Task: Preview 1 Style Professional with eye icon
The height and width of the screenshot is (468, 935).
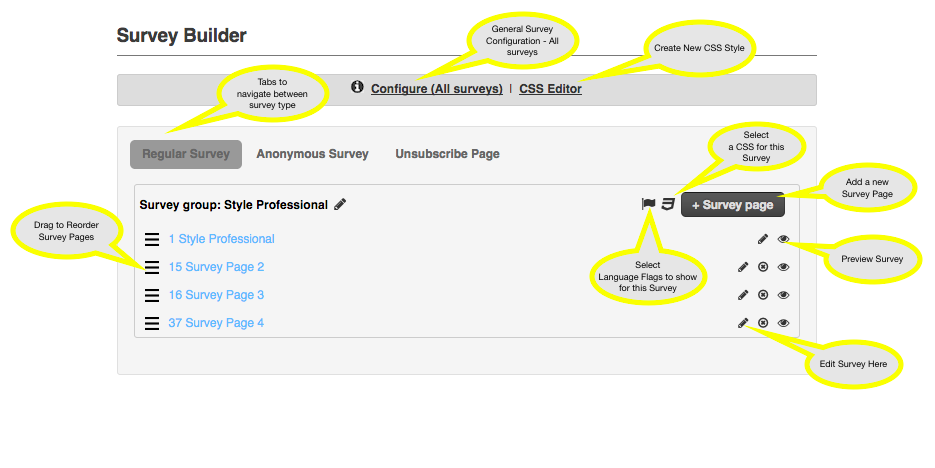Action: 784,239
